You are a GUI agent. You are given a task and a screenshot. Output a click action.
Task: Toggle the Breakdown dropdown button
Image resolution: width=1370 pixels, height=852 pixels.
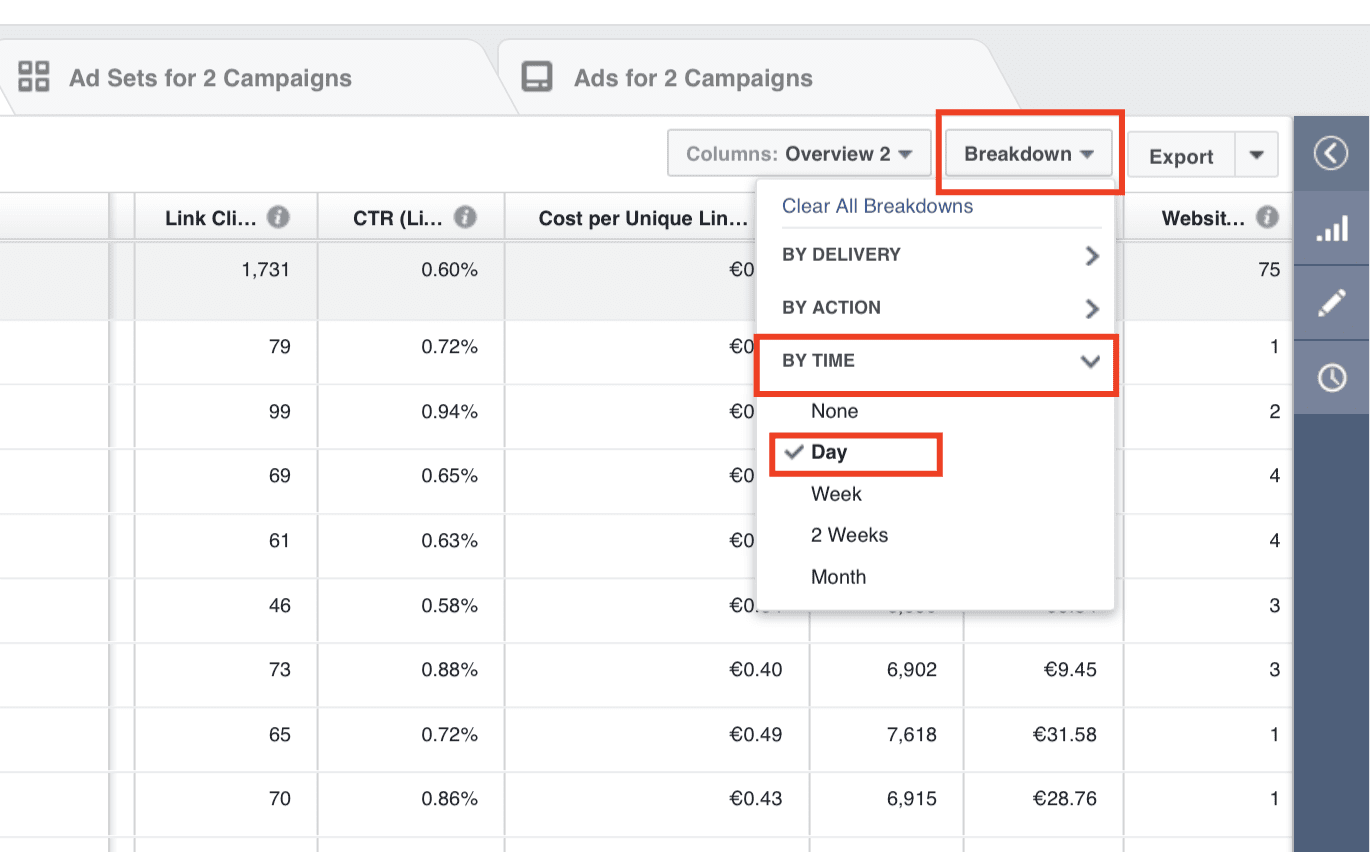[1028, 154]
